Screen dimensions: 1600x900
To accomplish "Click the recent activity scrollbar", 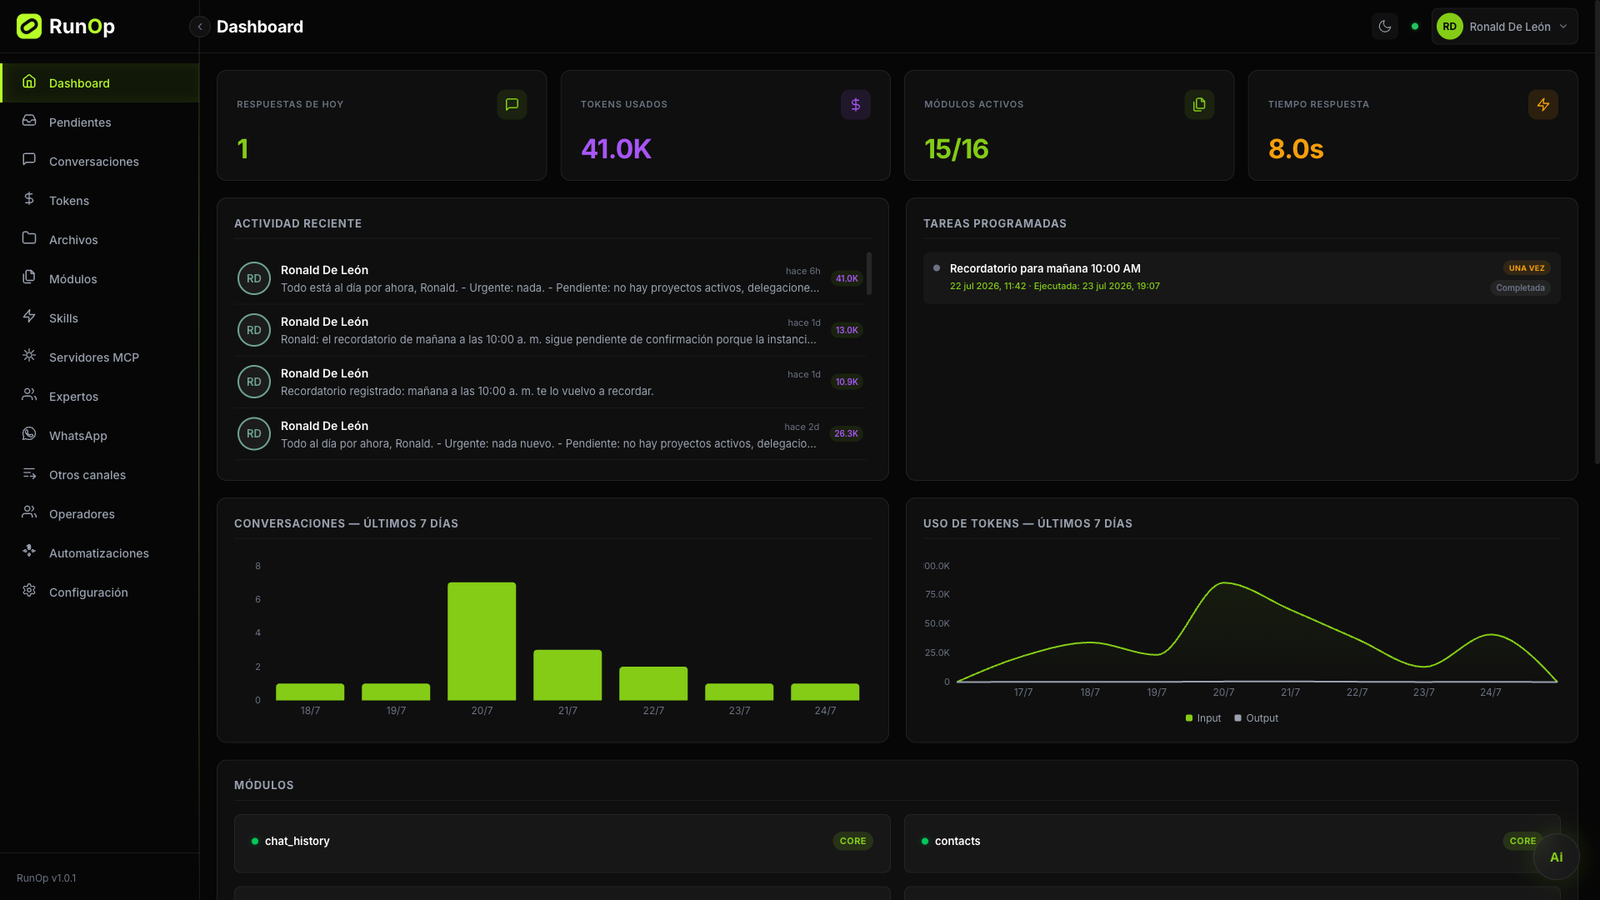I will [x=869, y=273].
